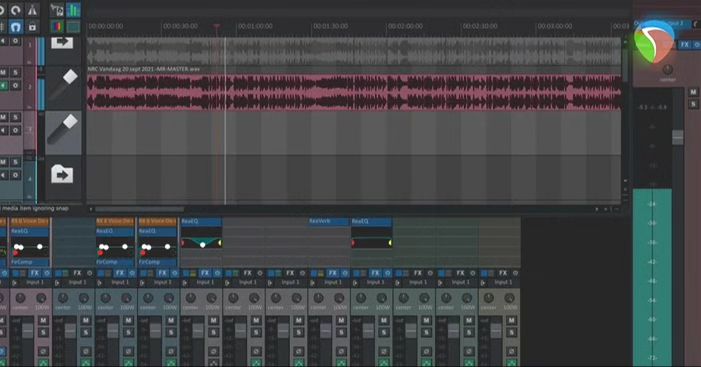Open the FX button on the ReaVerb strip
Image resolution: width=701 pixels, height=367 pixels.
click(333, 273)
